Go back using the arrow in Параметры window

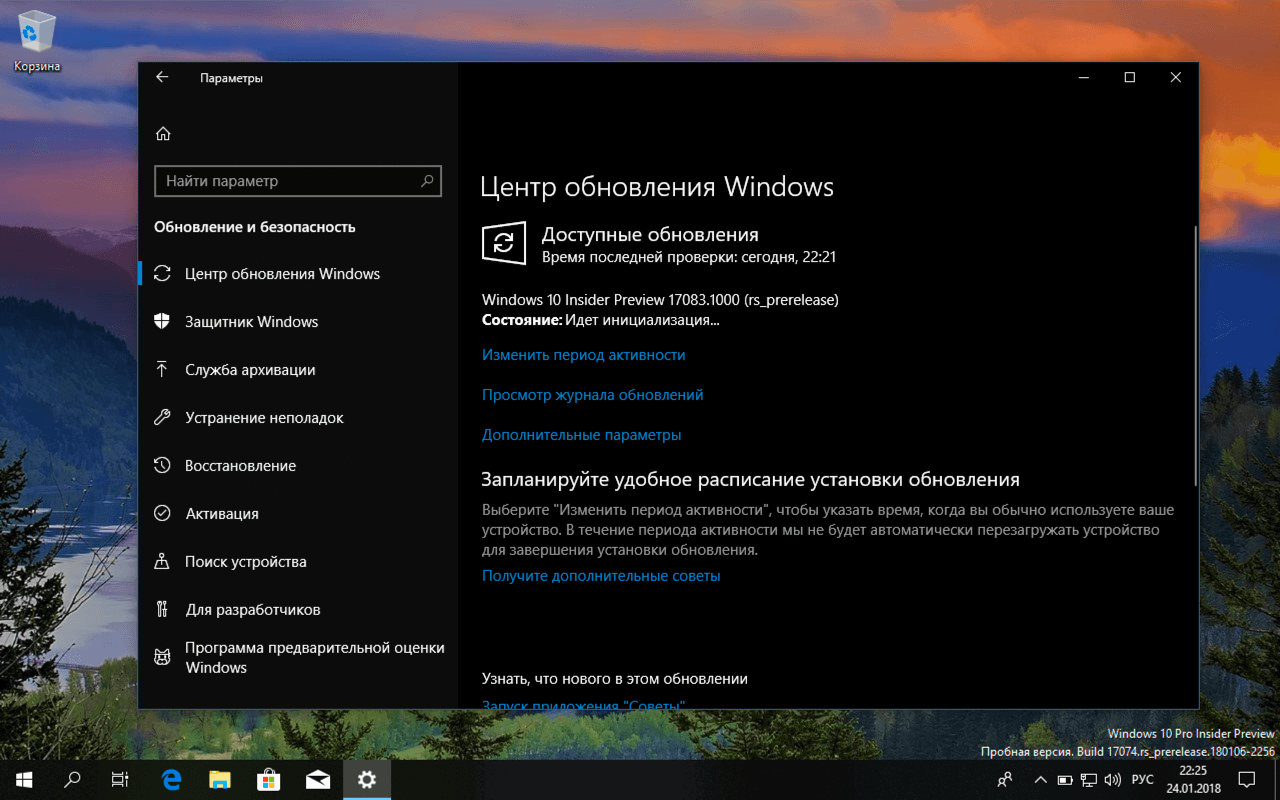[x=162, y=77]
